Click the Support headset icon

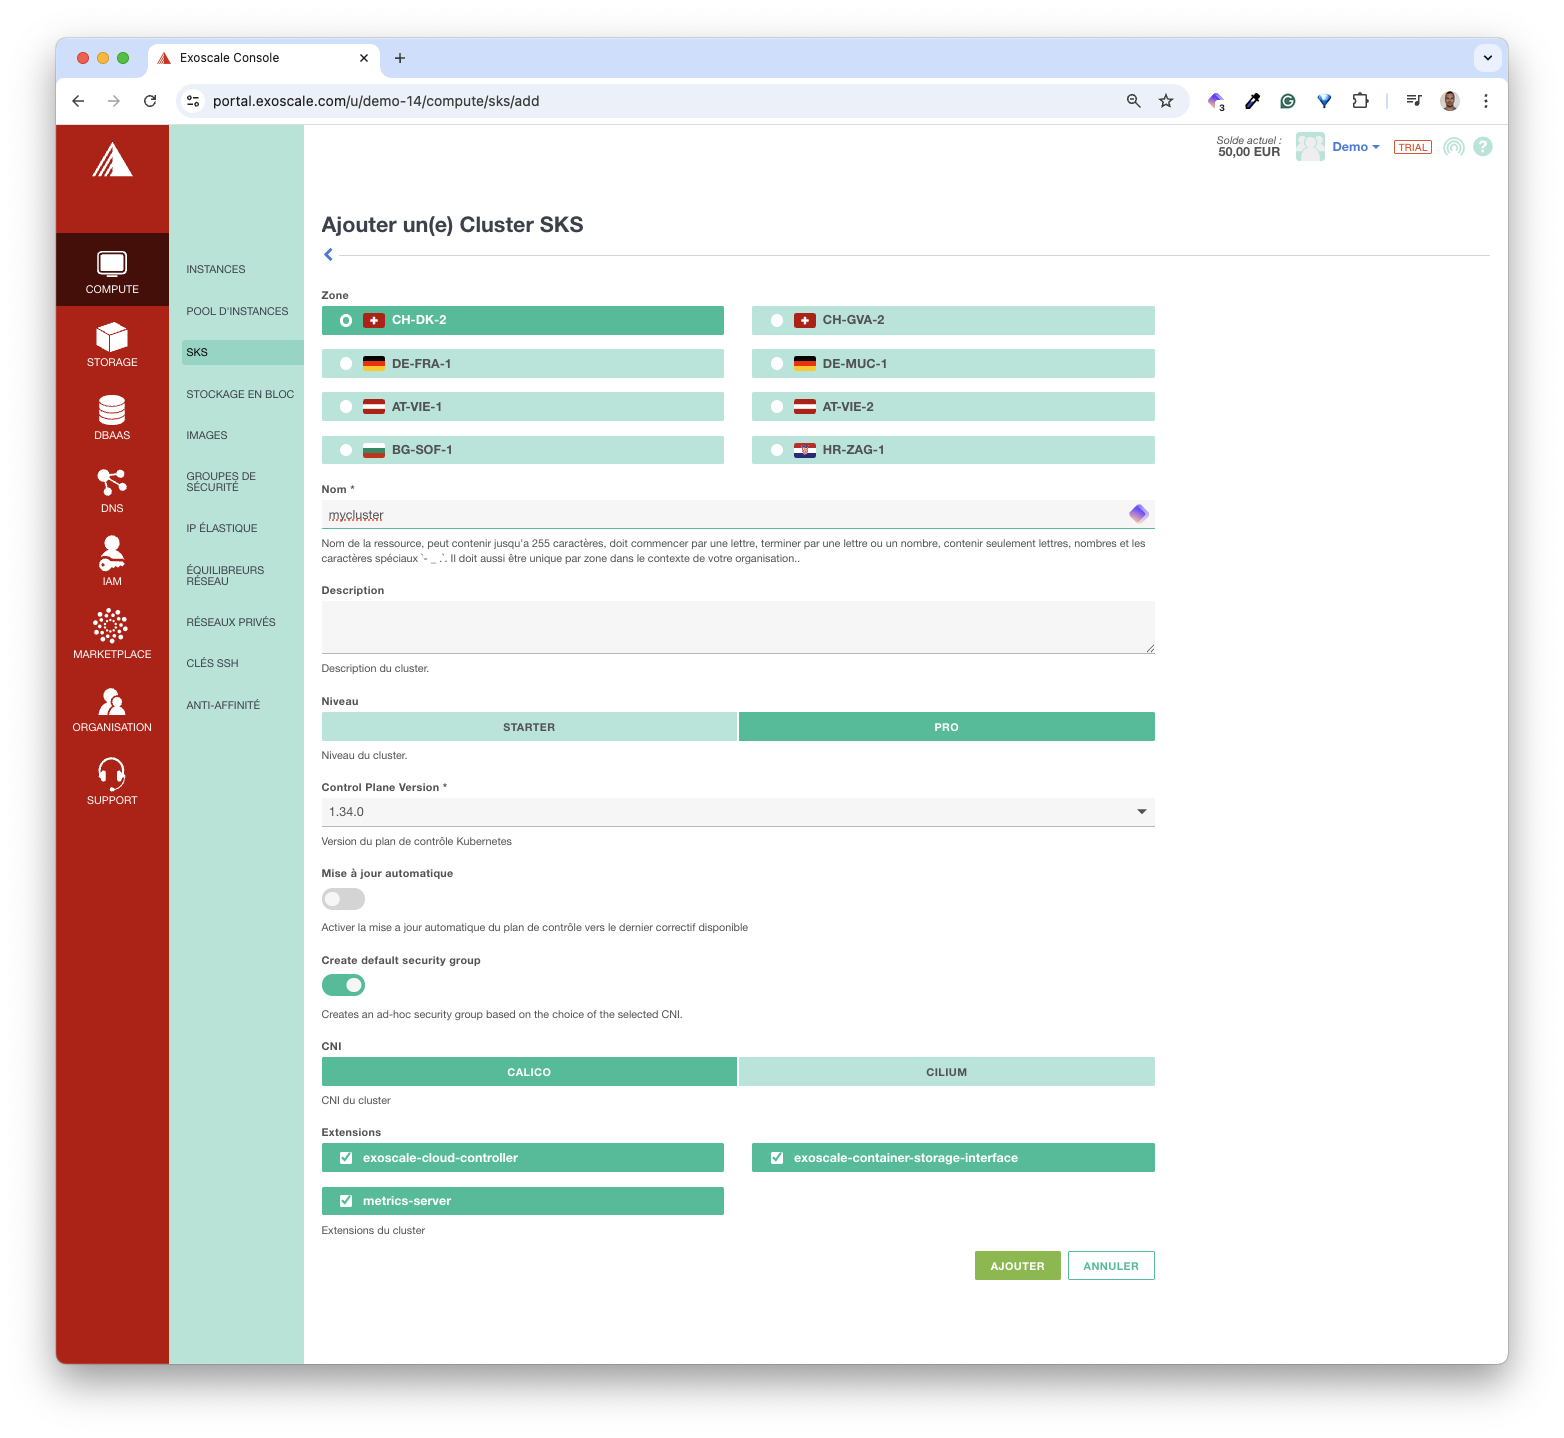(112, 774)
